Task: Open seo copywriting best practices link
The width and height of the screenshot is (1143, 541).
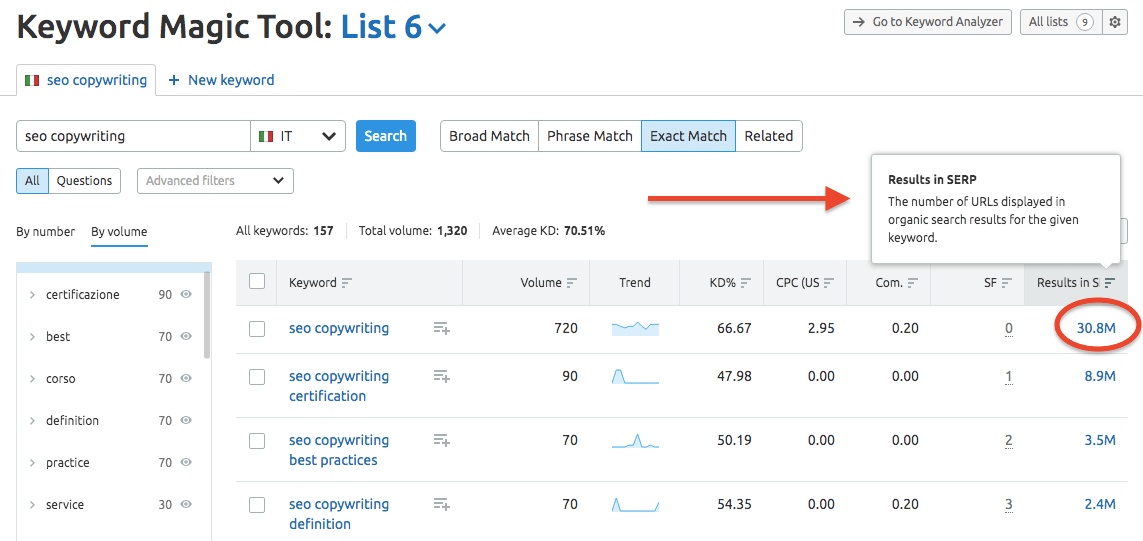Action: 339,450
